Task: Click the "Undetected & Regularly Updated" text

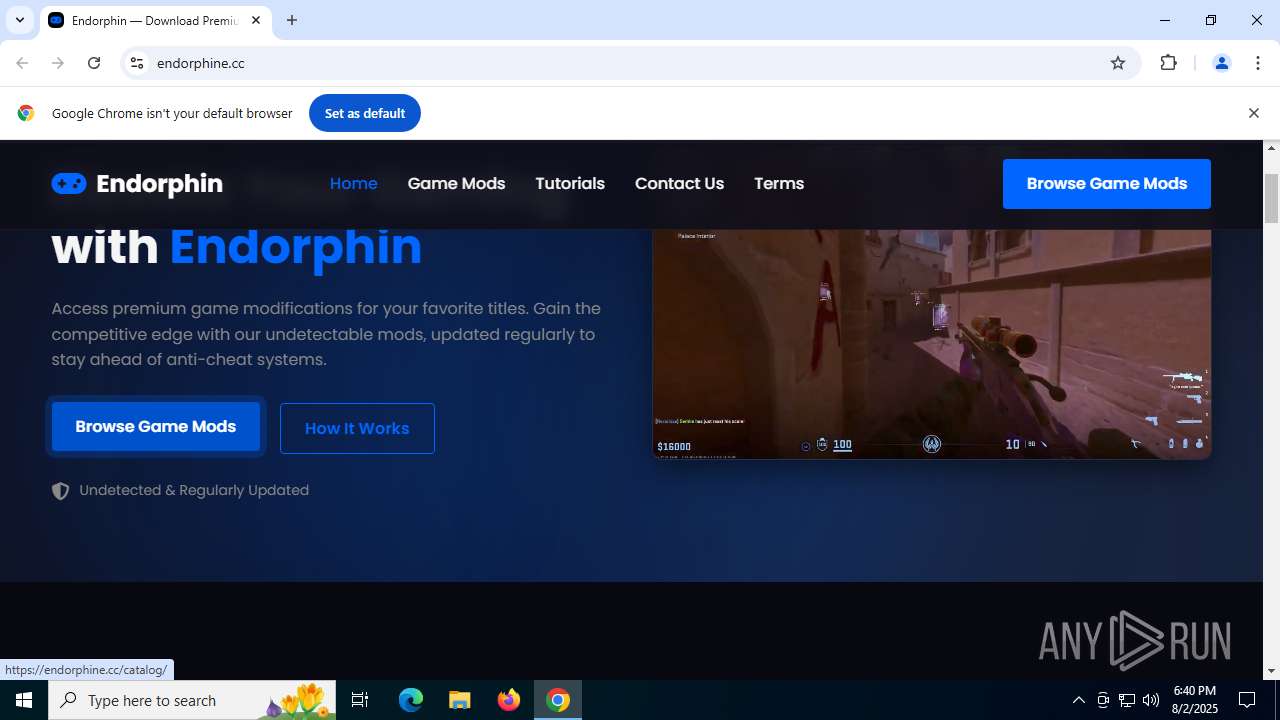Action: [x=194, y=491]
